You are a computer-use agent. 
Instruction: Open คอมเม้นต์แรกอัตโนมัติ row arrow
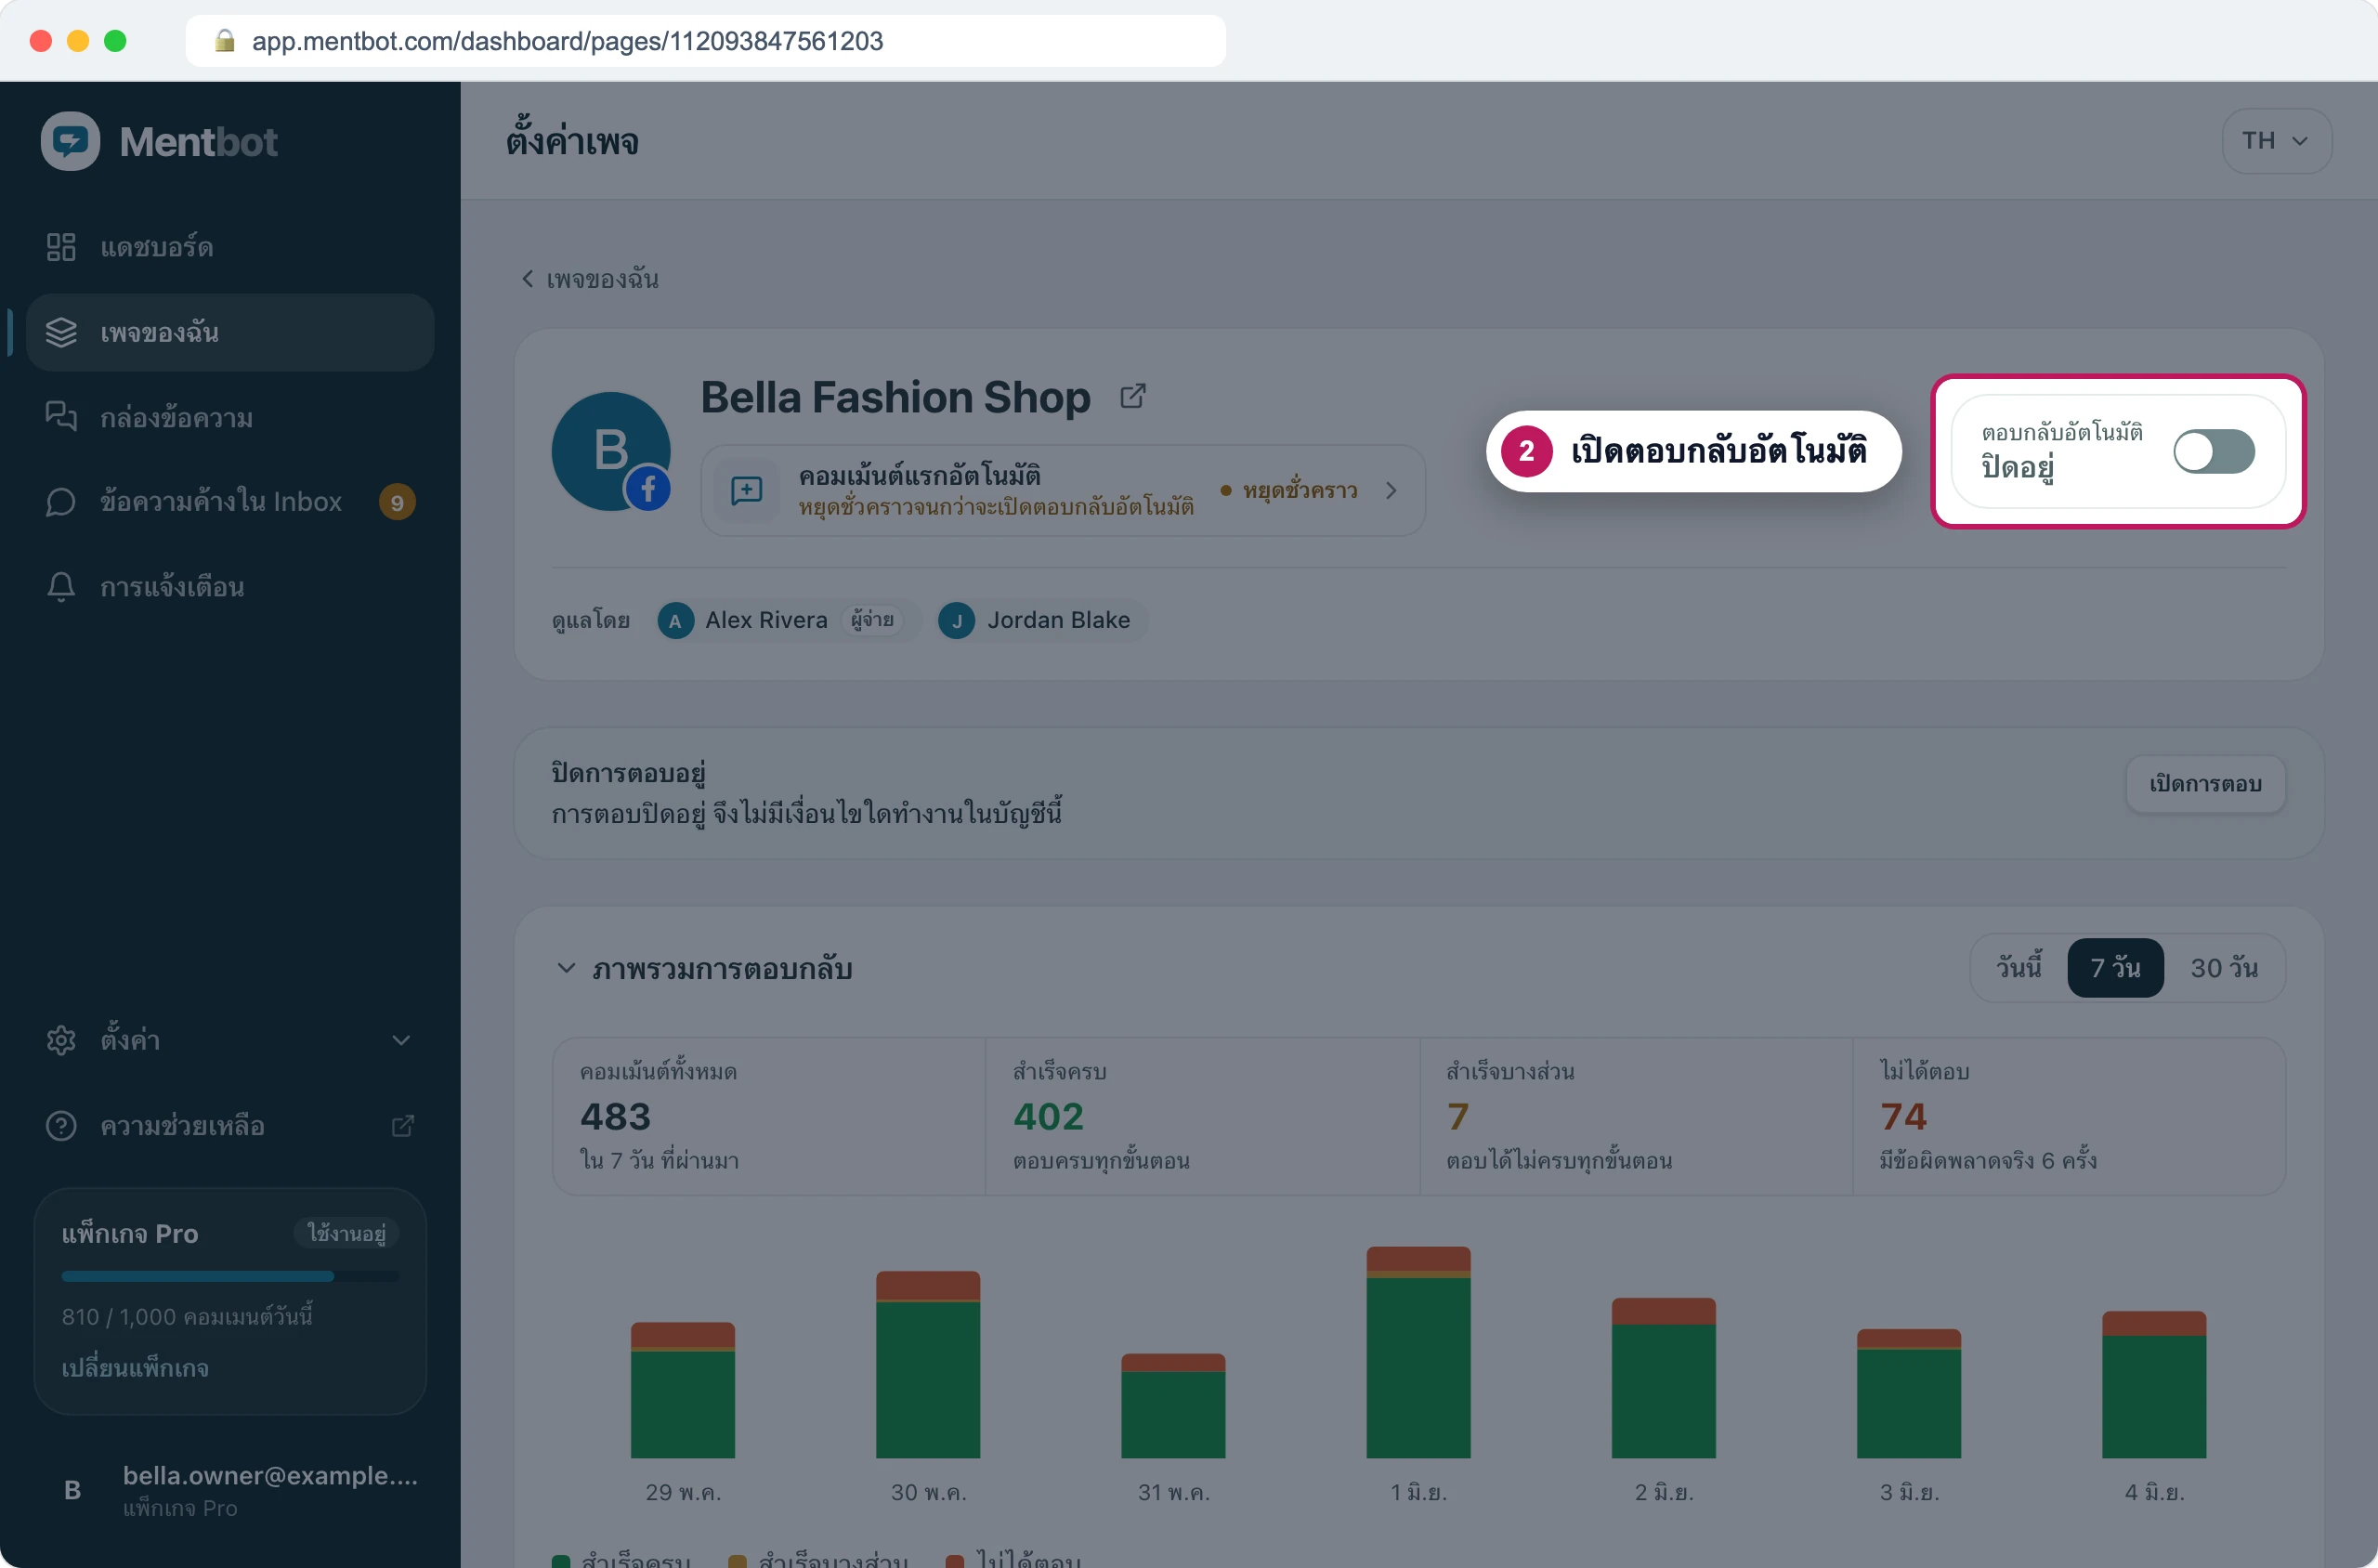1391,490
